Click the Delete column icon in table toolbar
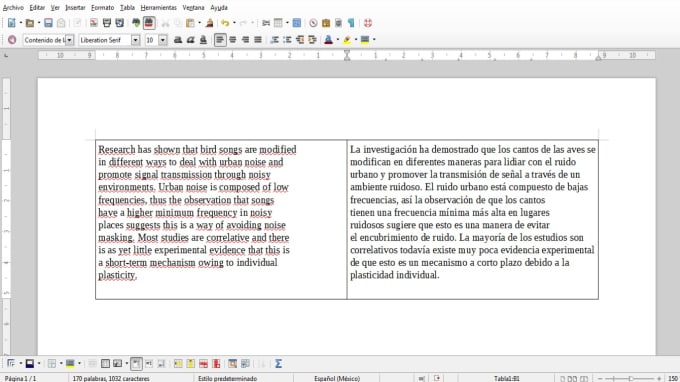680x382 pixels. pyautogui.click(x=216, y=363)
